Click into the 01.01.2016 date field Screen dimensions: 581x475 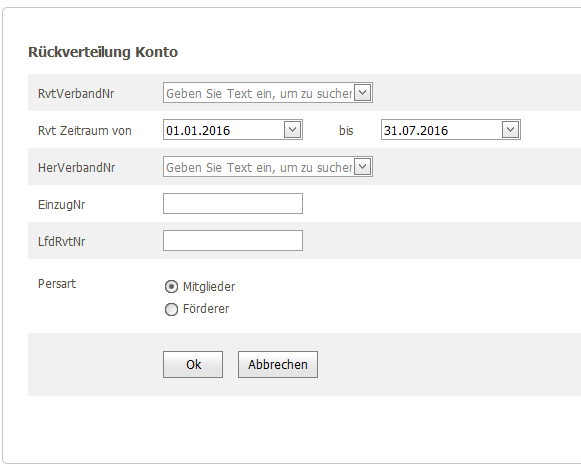click(x=224, y=130)
